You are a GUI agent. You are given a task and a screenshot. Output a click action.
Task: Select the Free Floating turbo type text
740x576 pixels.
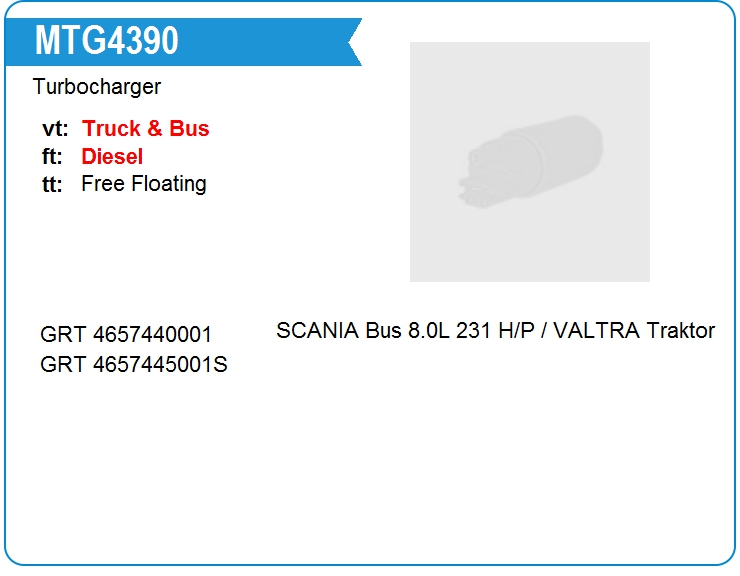144,184
